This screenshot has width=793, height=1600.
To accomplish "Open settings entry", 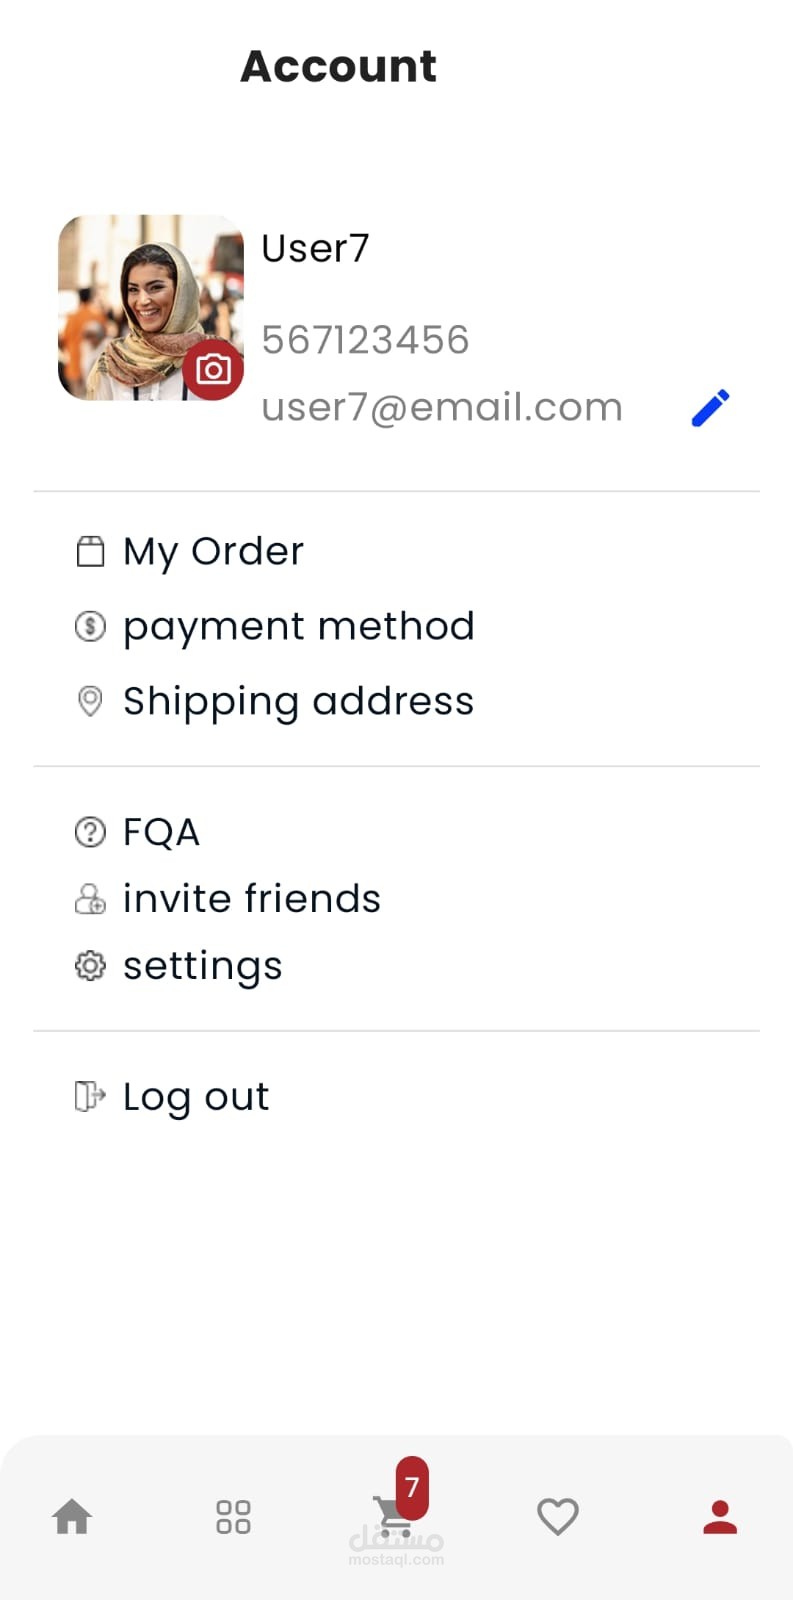I will click(202, 966).
